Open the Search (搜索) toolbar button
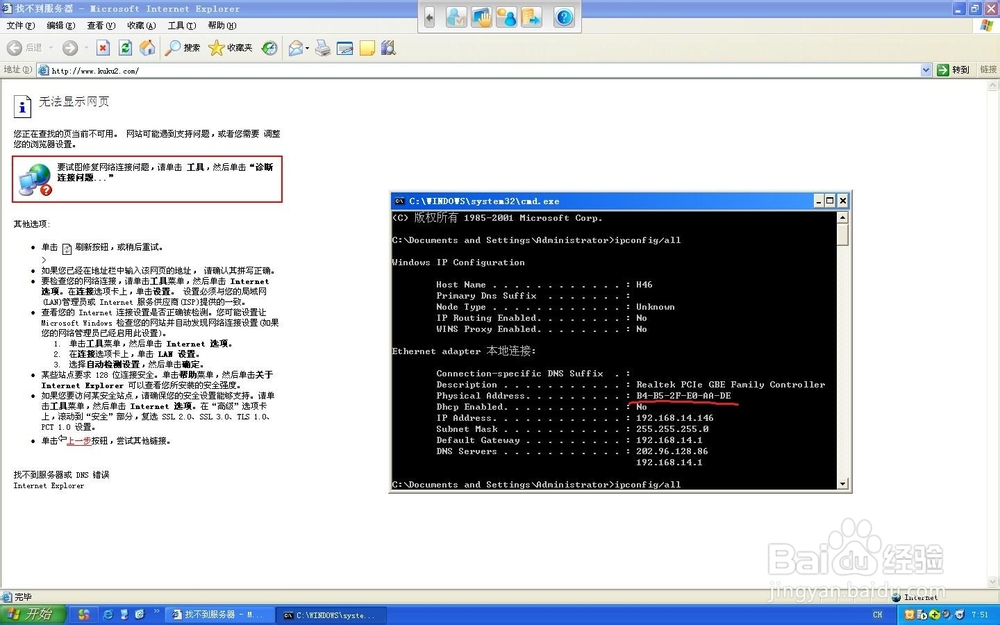The height and width of the screenshot is (625, 1000). point(182,48)
